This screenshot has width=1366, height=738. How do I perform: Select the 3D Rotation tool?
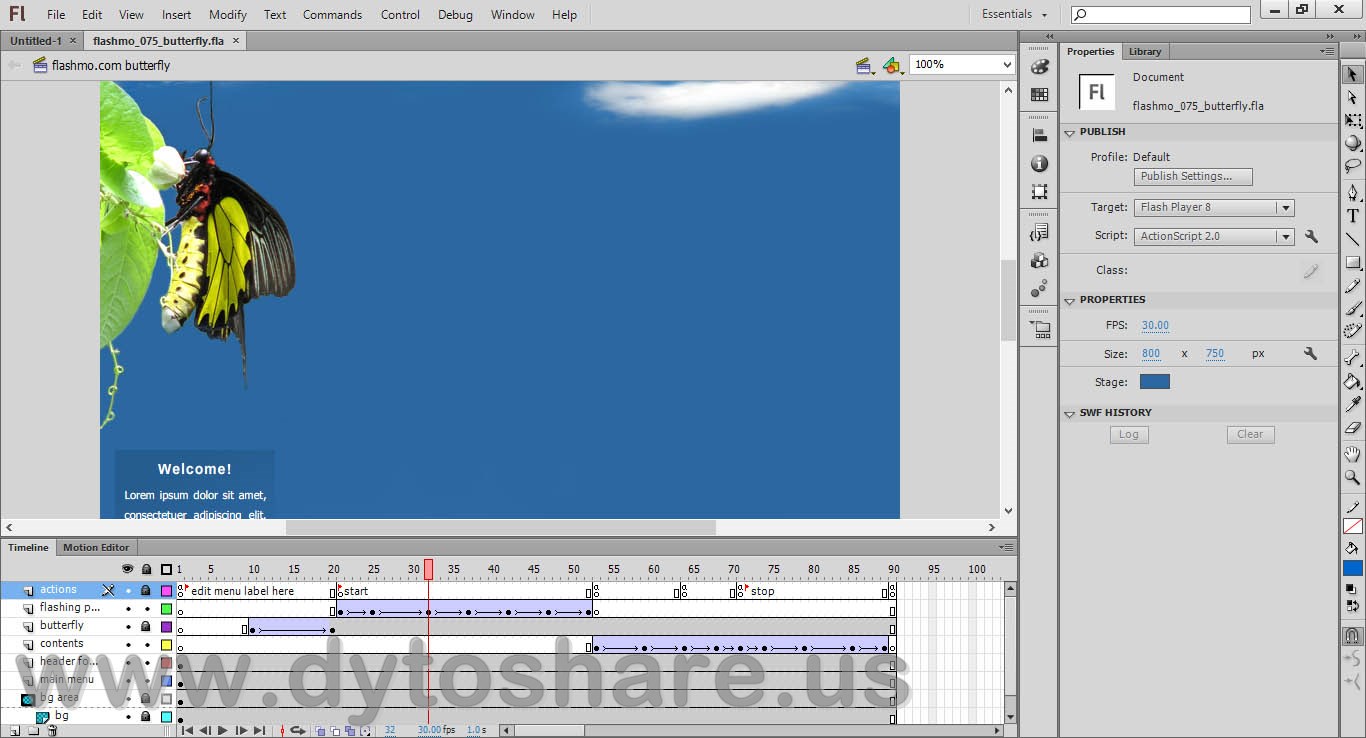[1352, 143]
